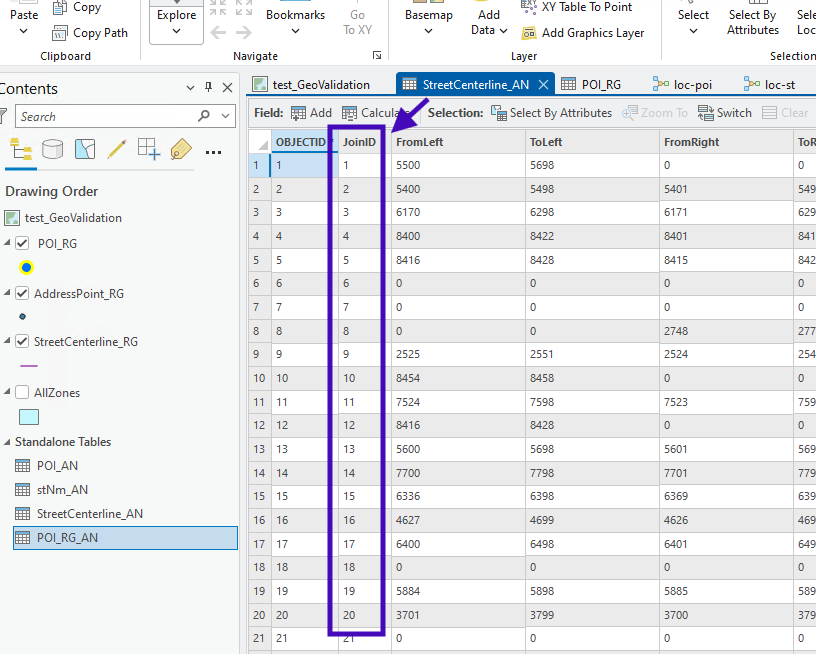Viewport: 816px width, 654px height.
Task: Click the Switch selection button
Action: 725,113
